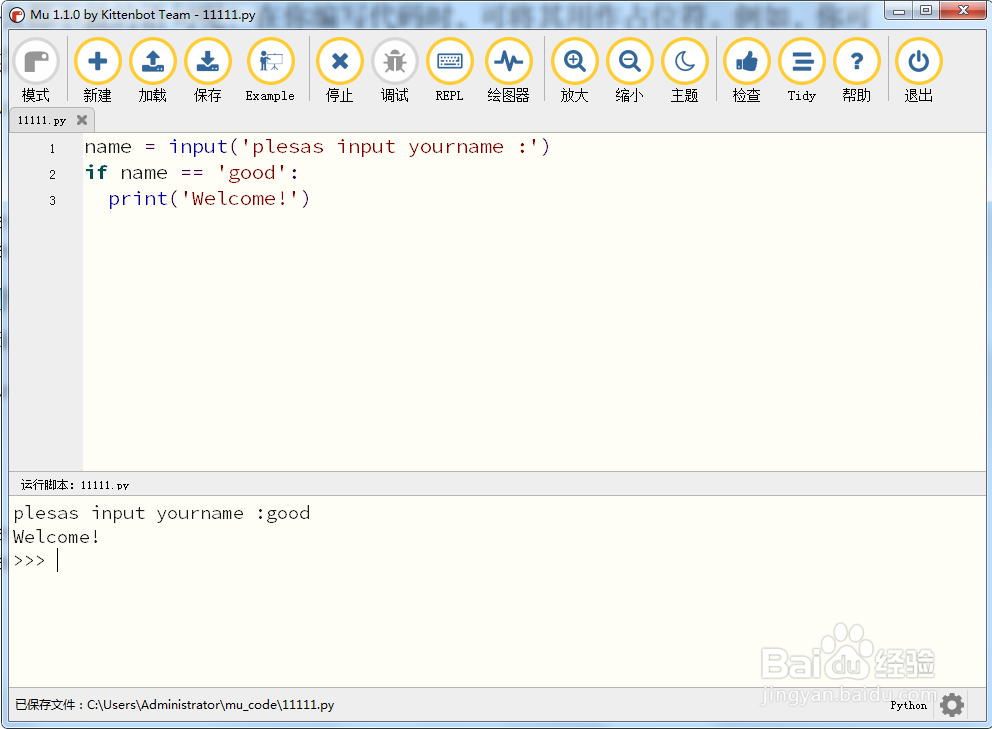Open 帮助 help documentation
The height and width of the screenshot is (729, 992).
(856, 61)
